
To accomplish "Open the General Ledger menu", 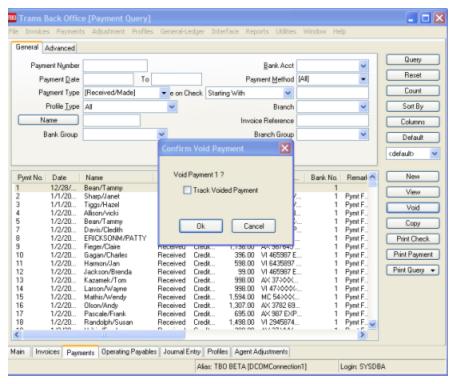I will pos(182,31).
